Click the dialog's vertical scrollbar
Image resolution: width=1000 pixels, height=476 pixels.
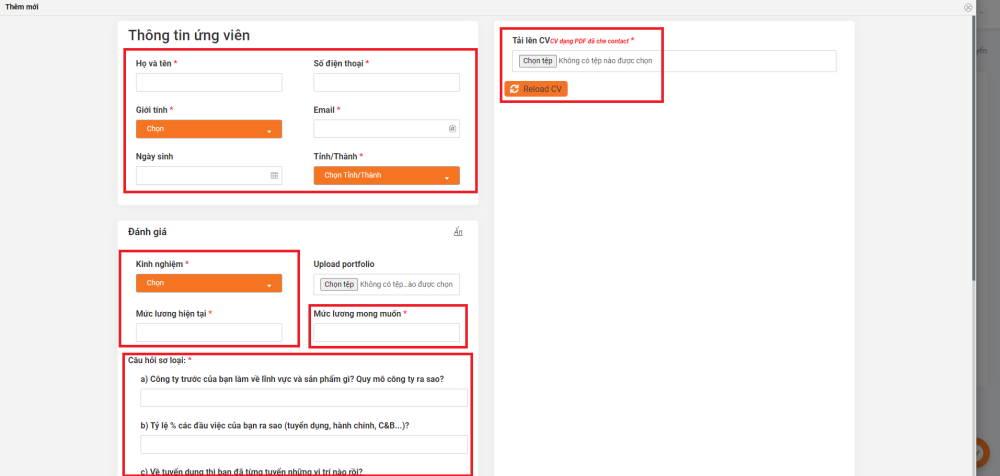coord(975,150)
